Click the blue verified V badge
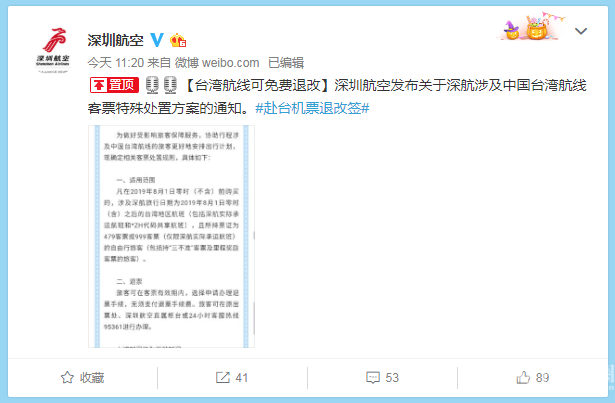Image resolution: width=615 pixels, height=403 pixels. 157,40
